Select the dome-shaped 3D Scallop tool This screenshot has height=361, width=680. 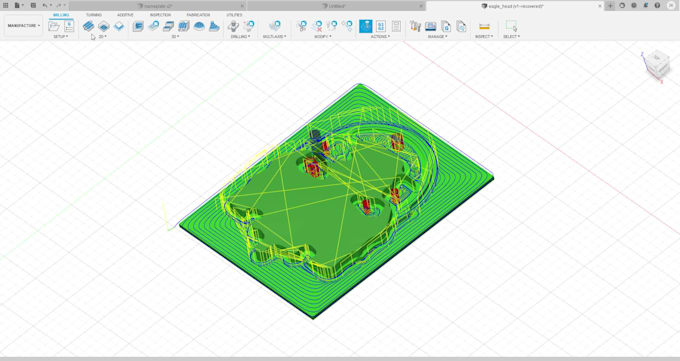pos(199,26)
